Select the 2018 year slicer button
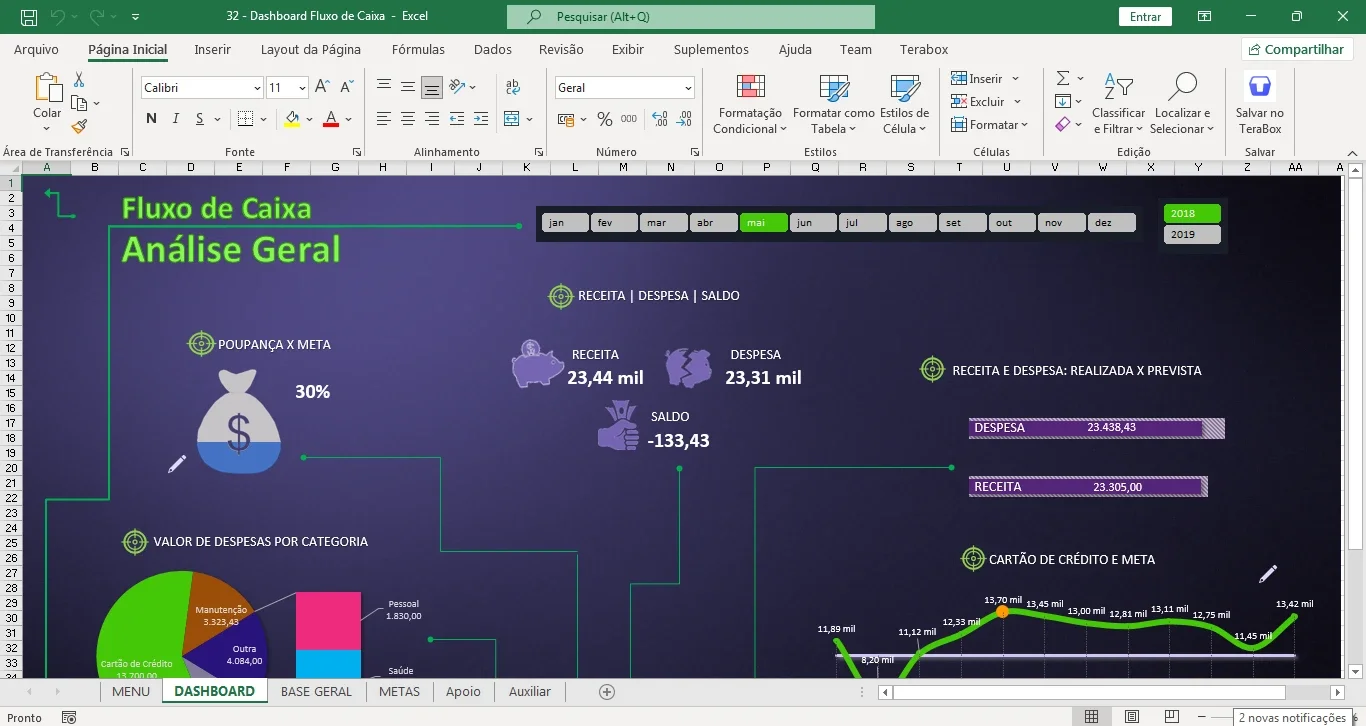 pyautogui.click(x=1192, y=214)
